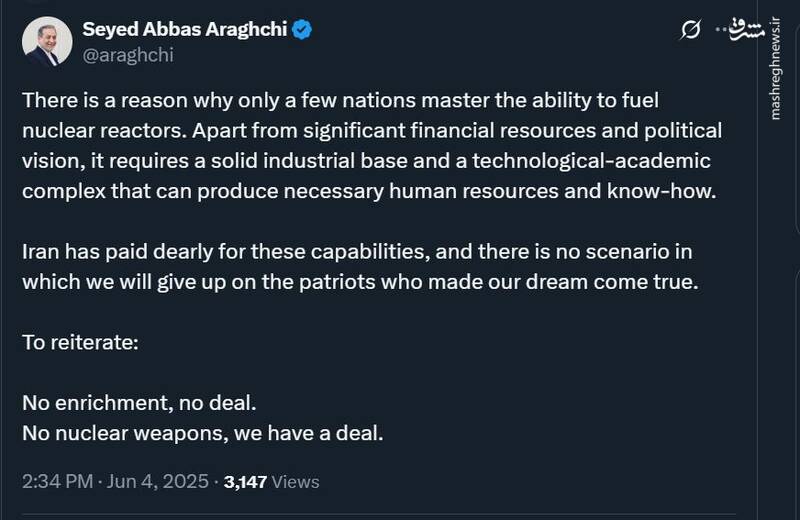Click the 3,147 view count number
This screenshot has height=520, width=800.
[x=245, y=481]
